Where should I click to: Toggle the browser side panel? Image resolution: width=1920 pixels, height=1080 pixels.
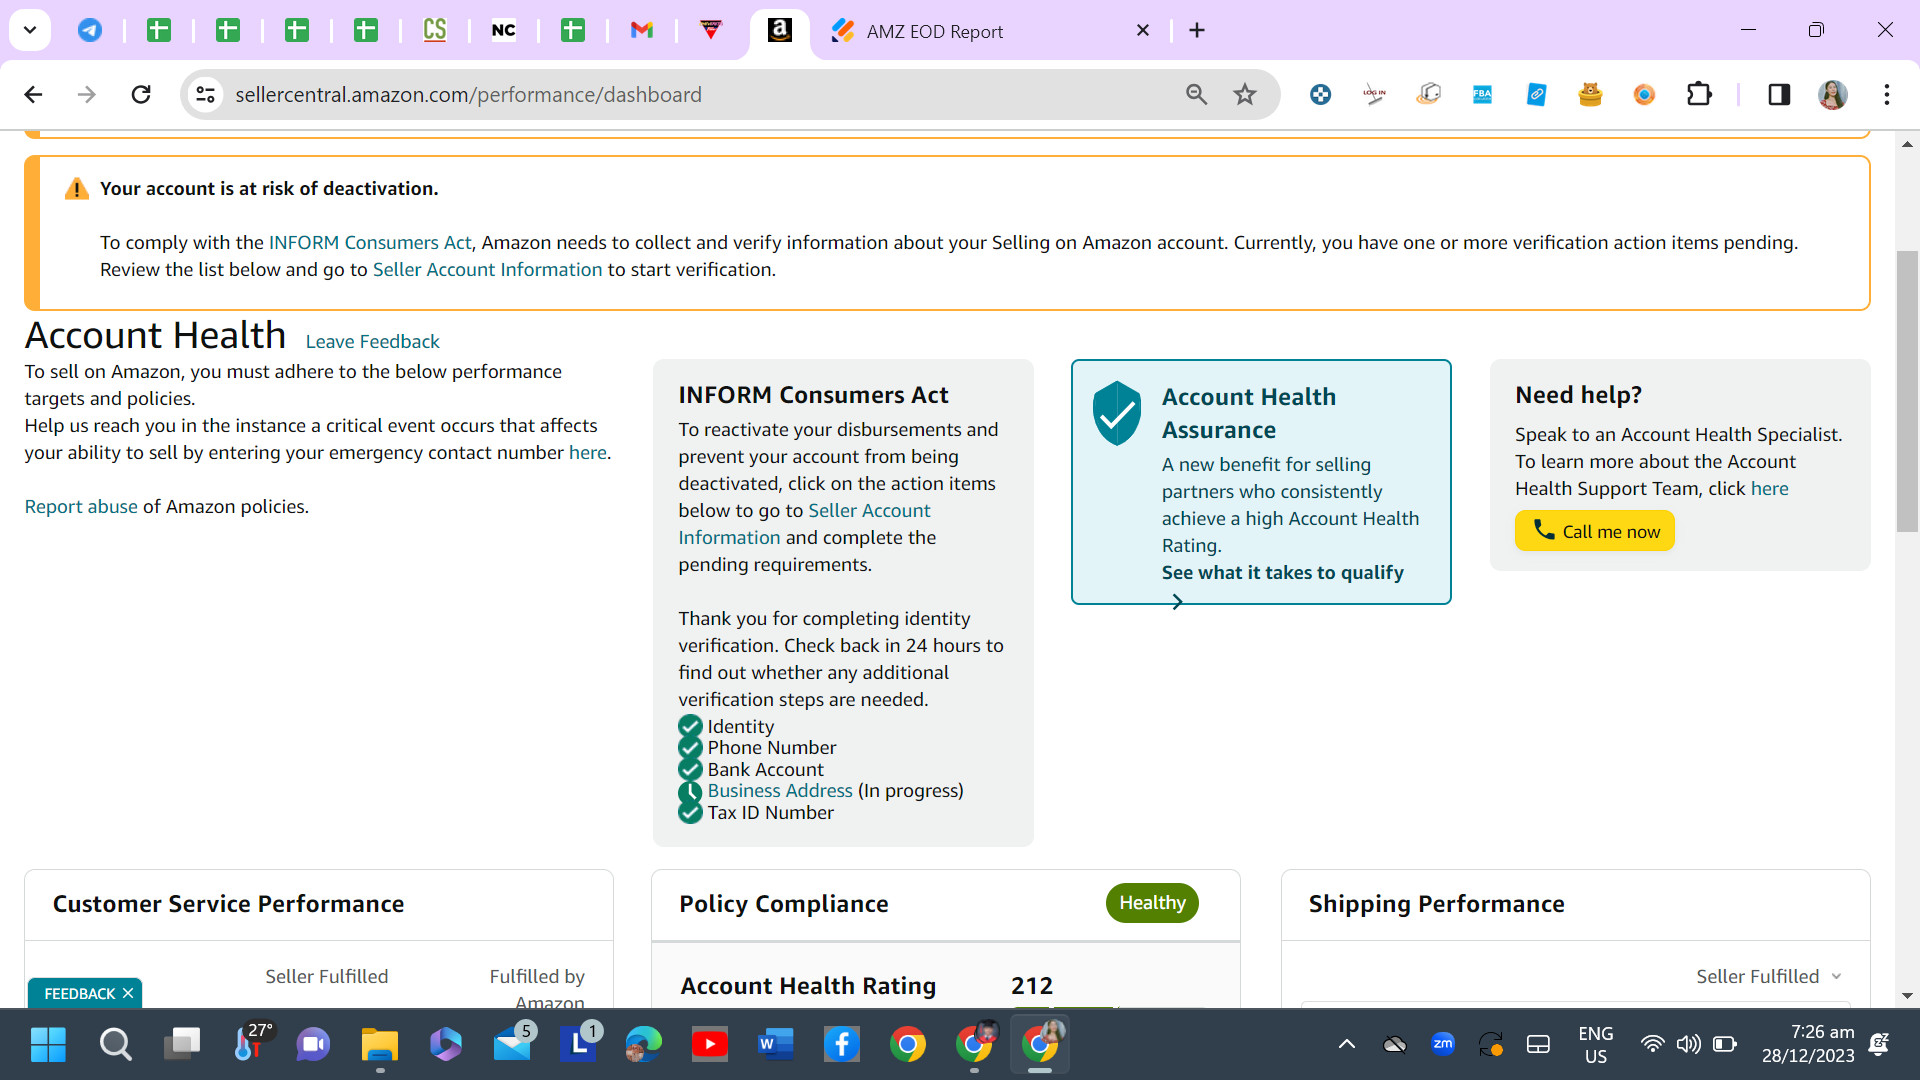tap(1779, 95)
